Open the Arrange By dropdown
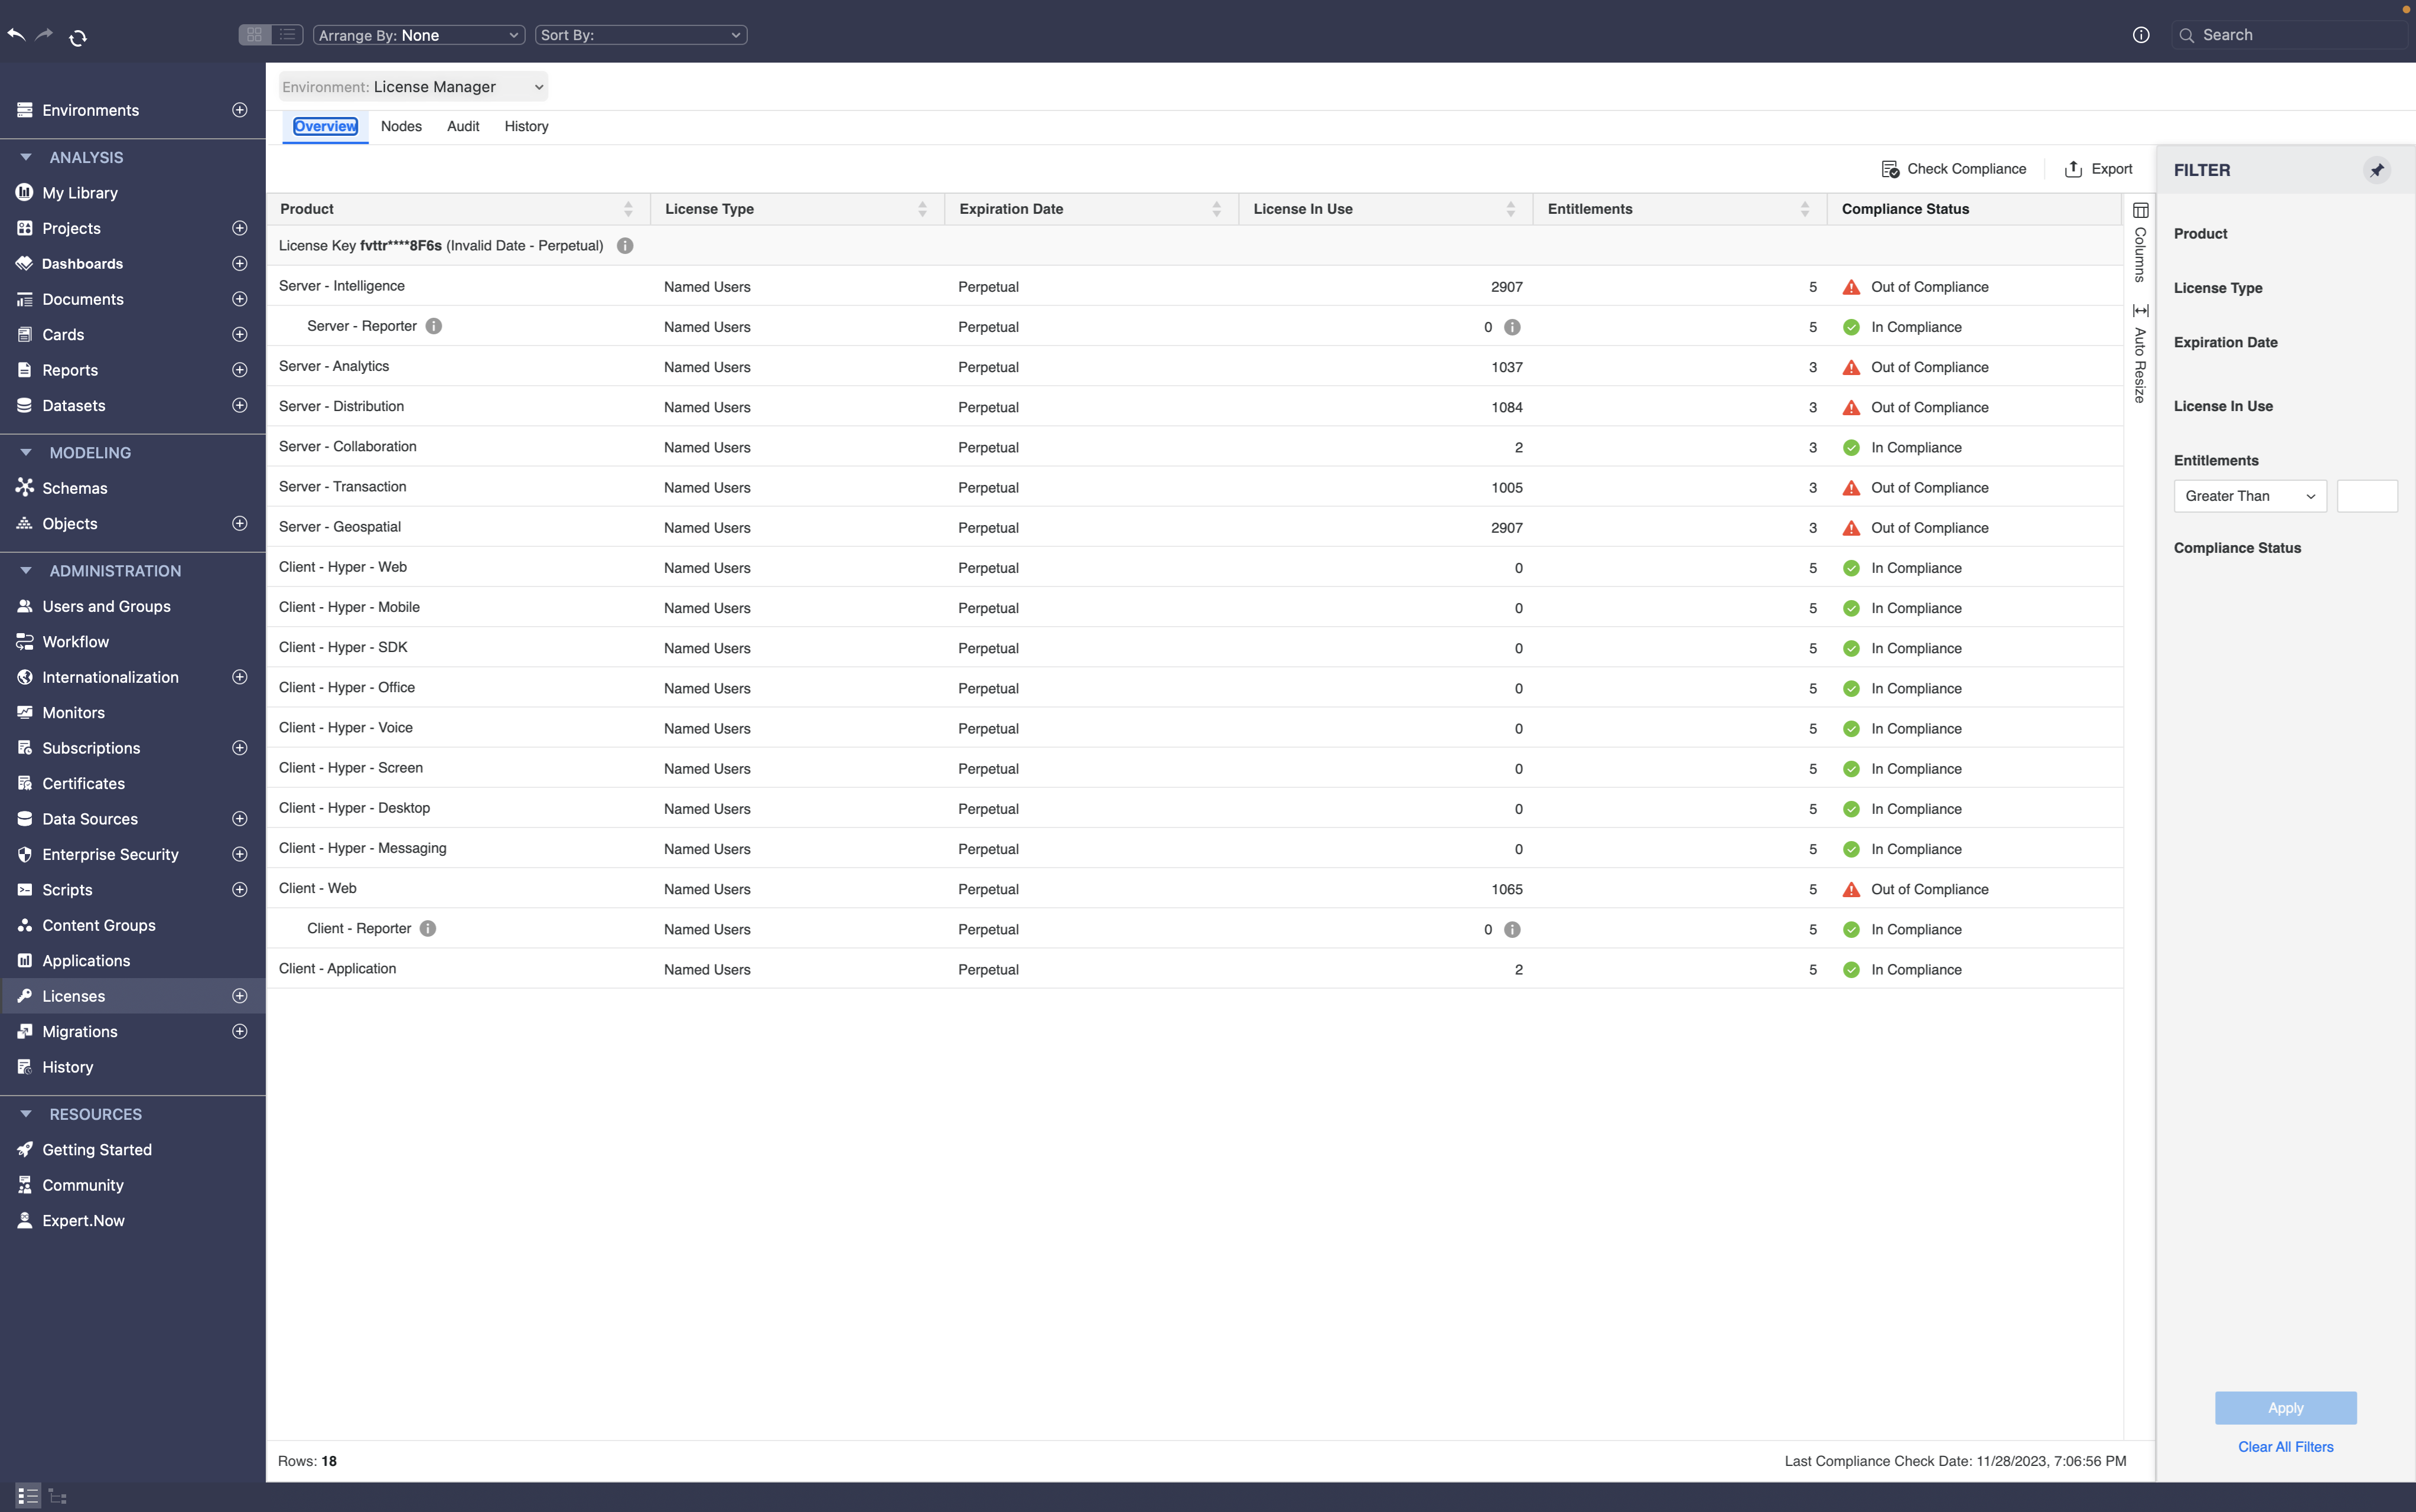 tap(419, 35)
